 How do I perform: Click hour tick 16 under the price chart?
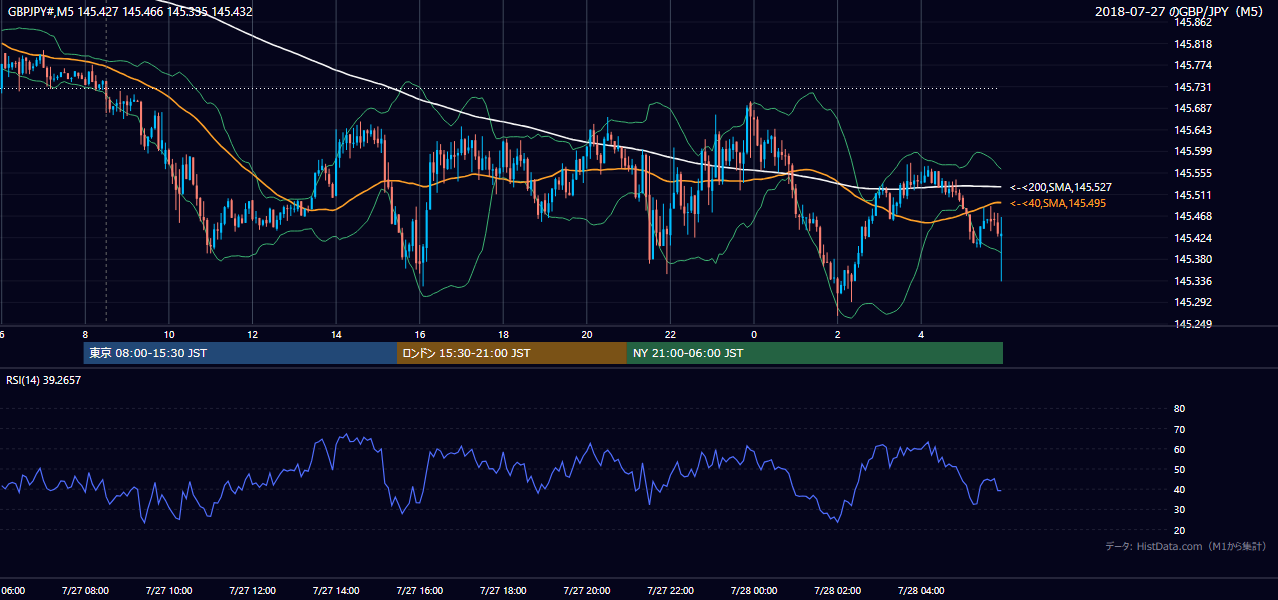[x=420, y=334]
